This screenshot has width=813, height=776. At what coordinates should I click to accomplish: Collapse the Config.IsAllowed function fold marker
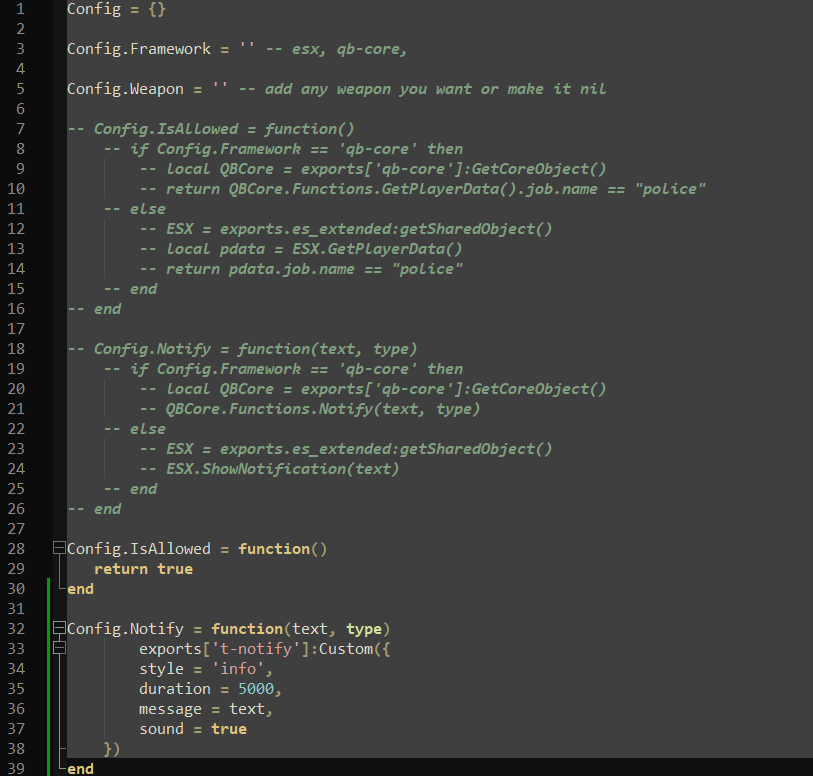point(60,547)
